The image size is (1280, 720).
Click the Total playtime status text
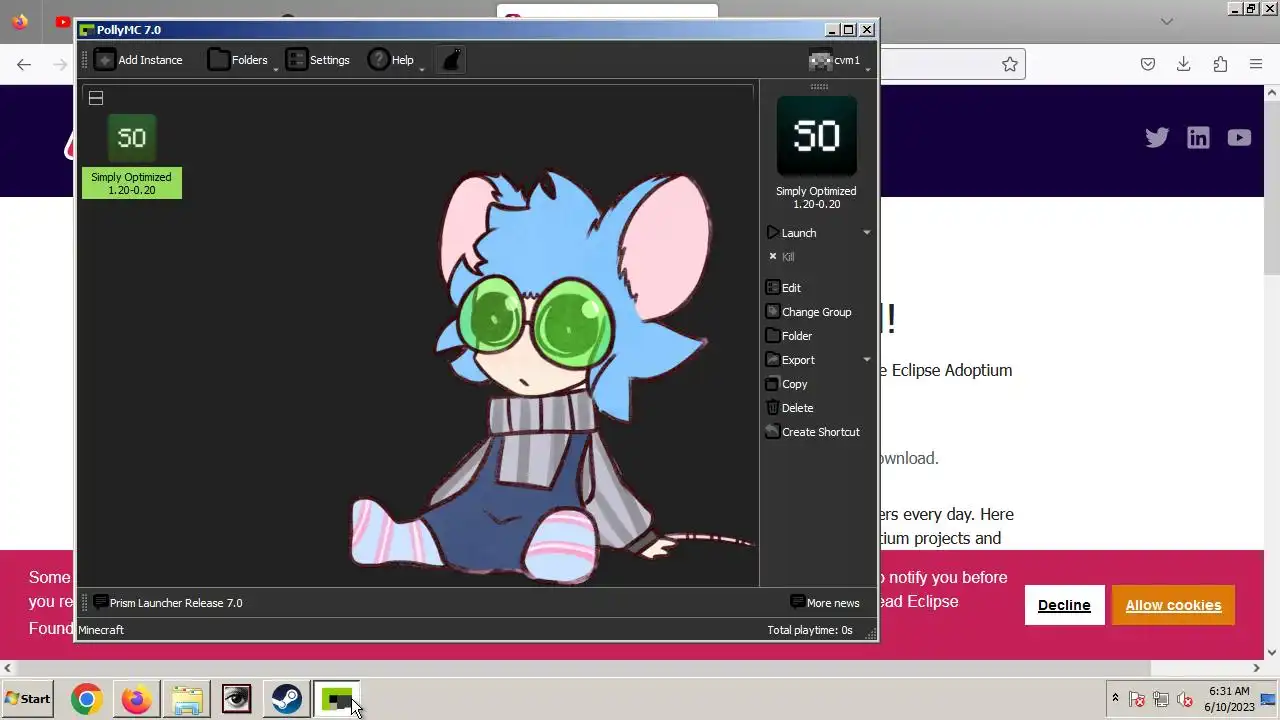tap(810, 630)
